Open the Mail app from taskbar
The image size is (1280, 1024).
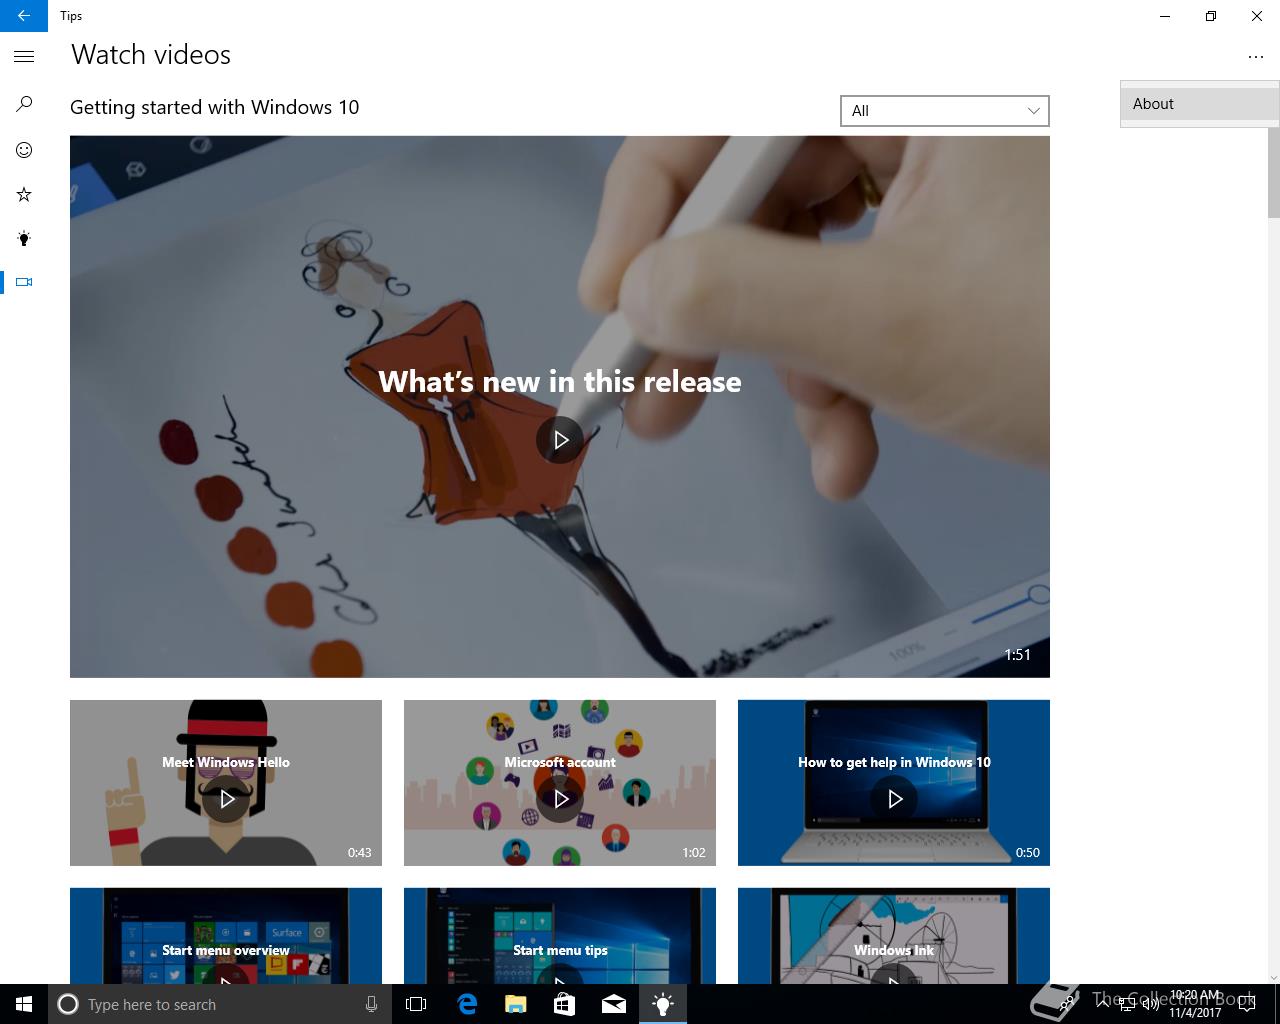pos(613,1004)
